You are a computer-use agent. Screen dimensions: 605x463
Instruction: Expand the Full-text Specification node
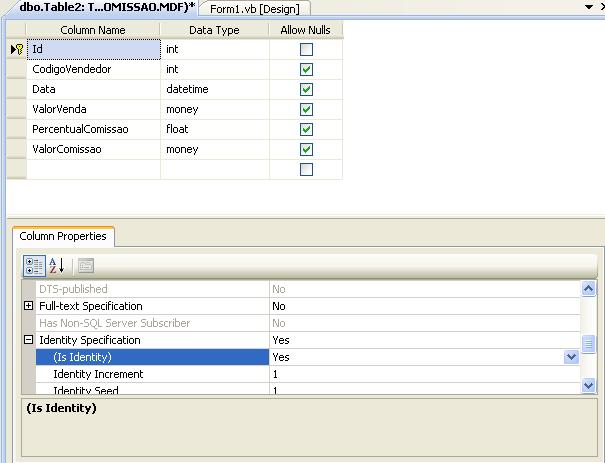pos(29,306)
